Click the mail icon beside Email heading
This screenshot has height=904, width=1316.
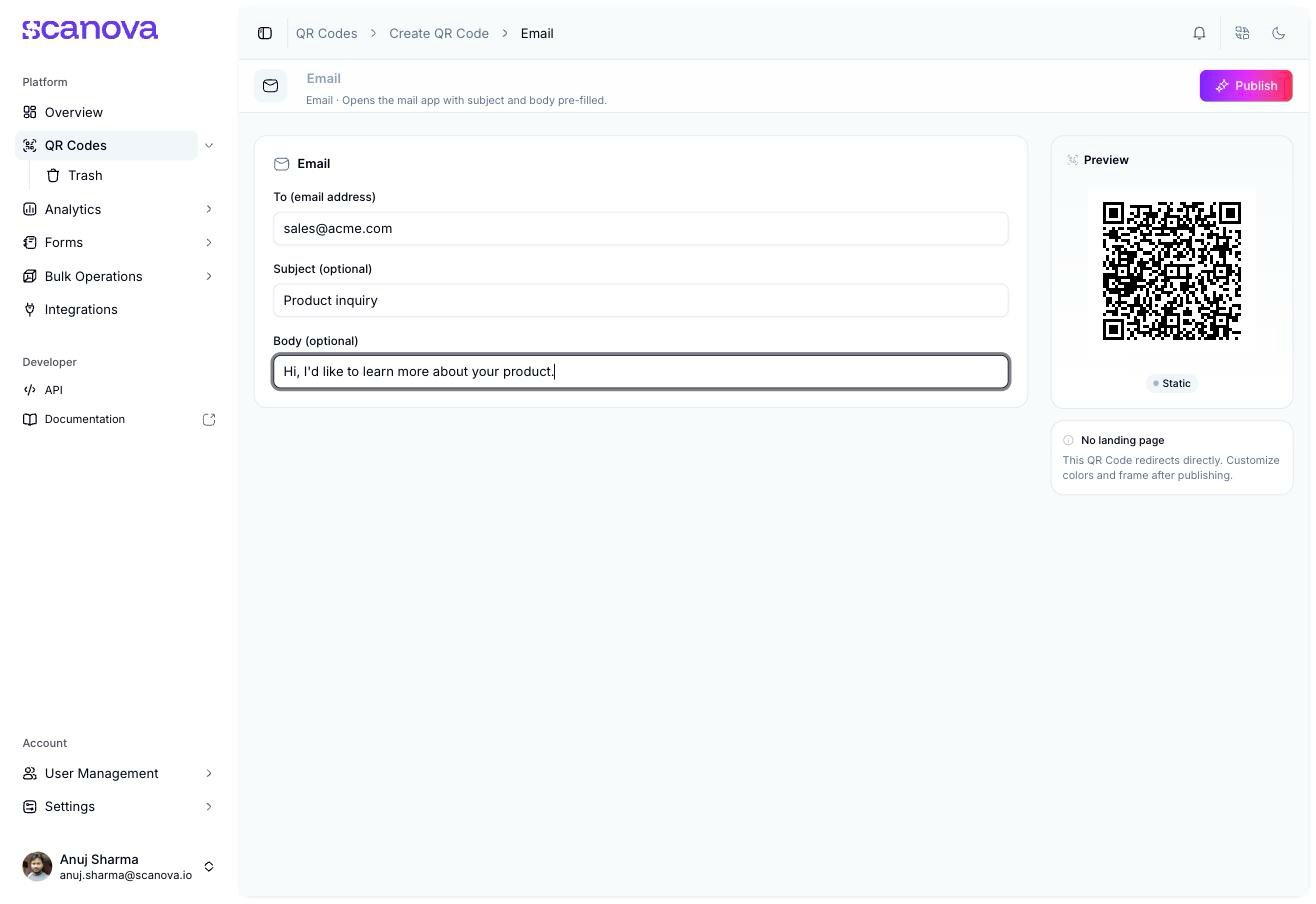[x=270, y=86]
